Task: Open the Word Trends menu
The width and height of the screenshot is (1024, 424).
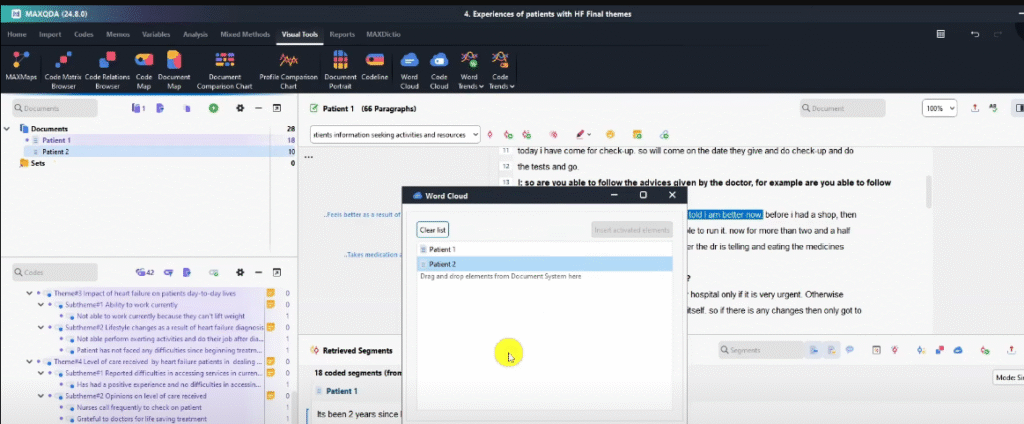Action: [x=470, y=71]
